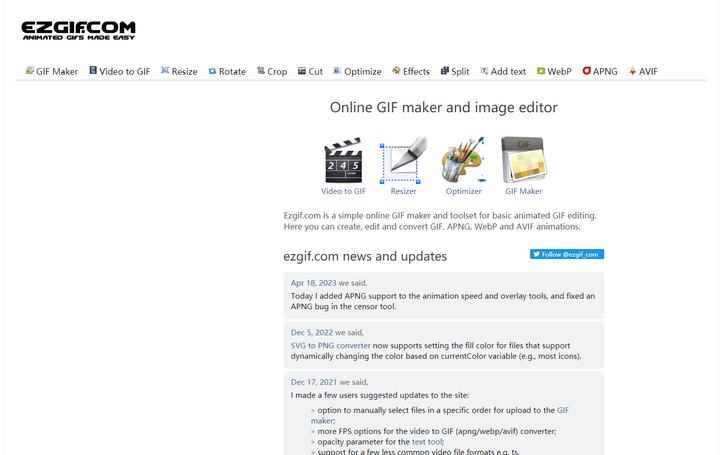Open Video to GIF menu item
This screenshot has height=455, width=720.
[120, 72]
